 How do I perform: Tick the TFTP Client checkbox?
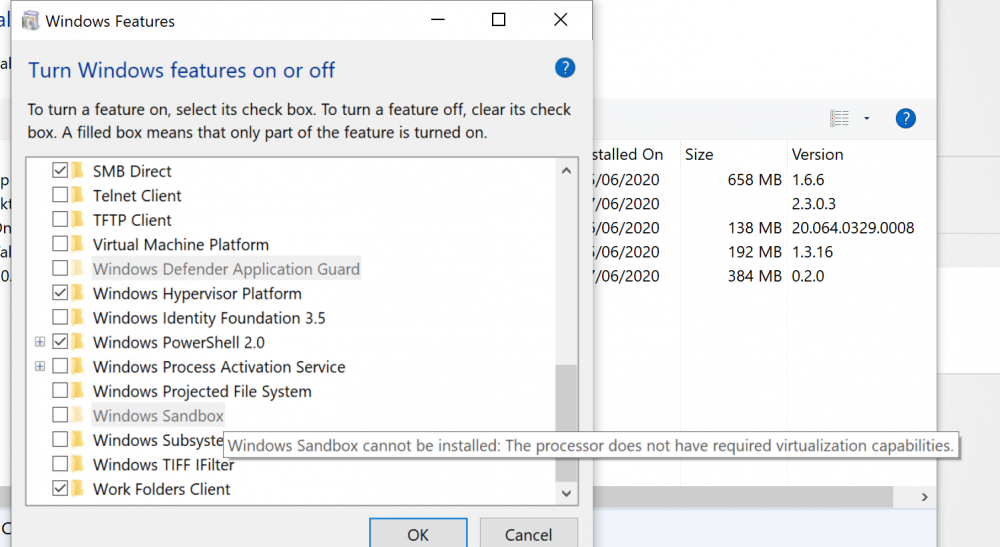[60, 220]
